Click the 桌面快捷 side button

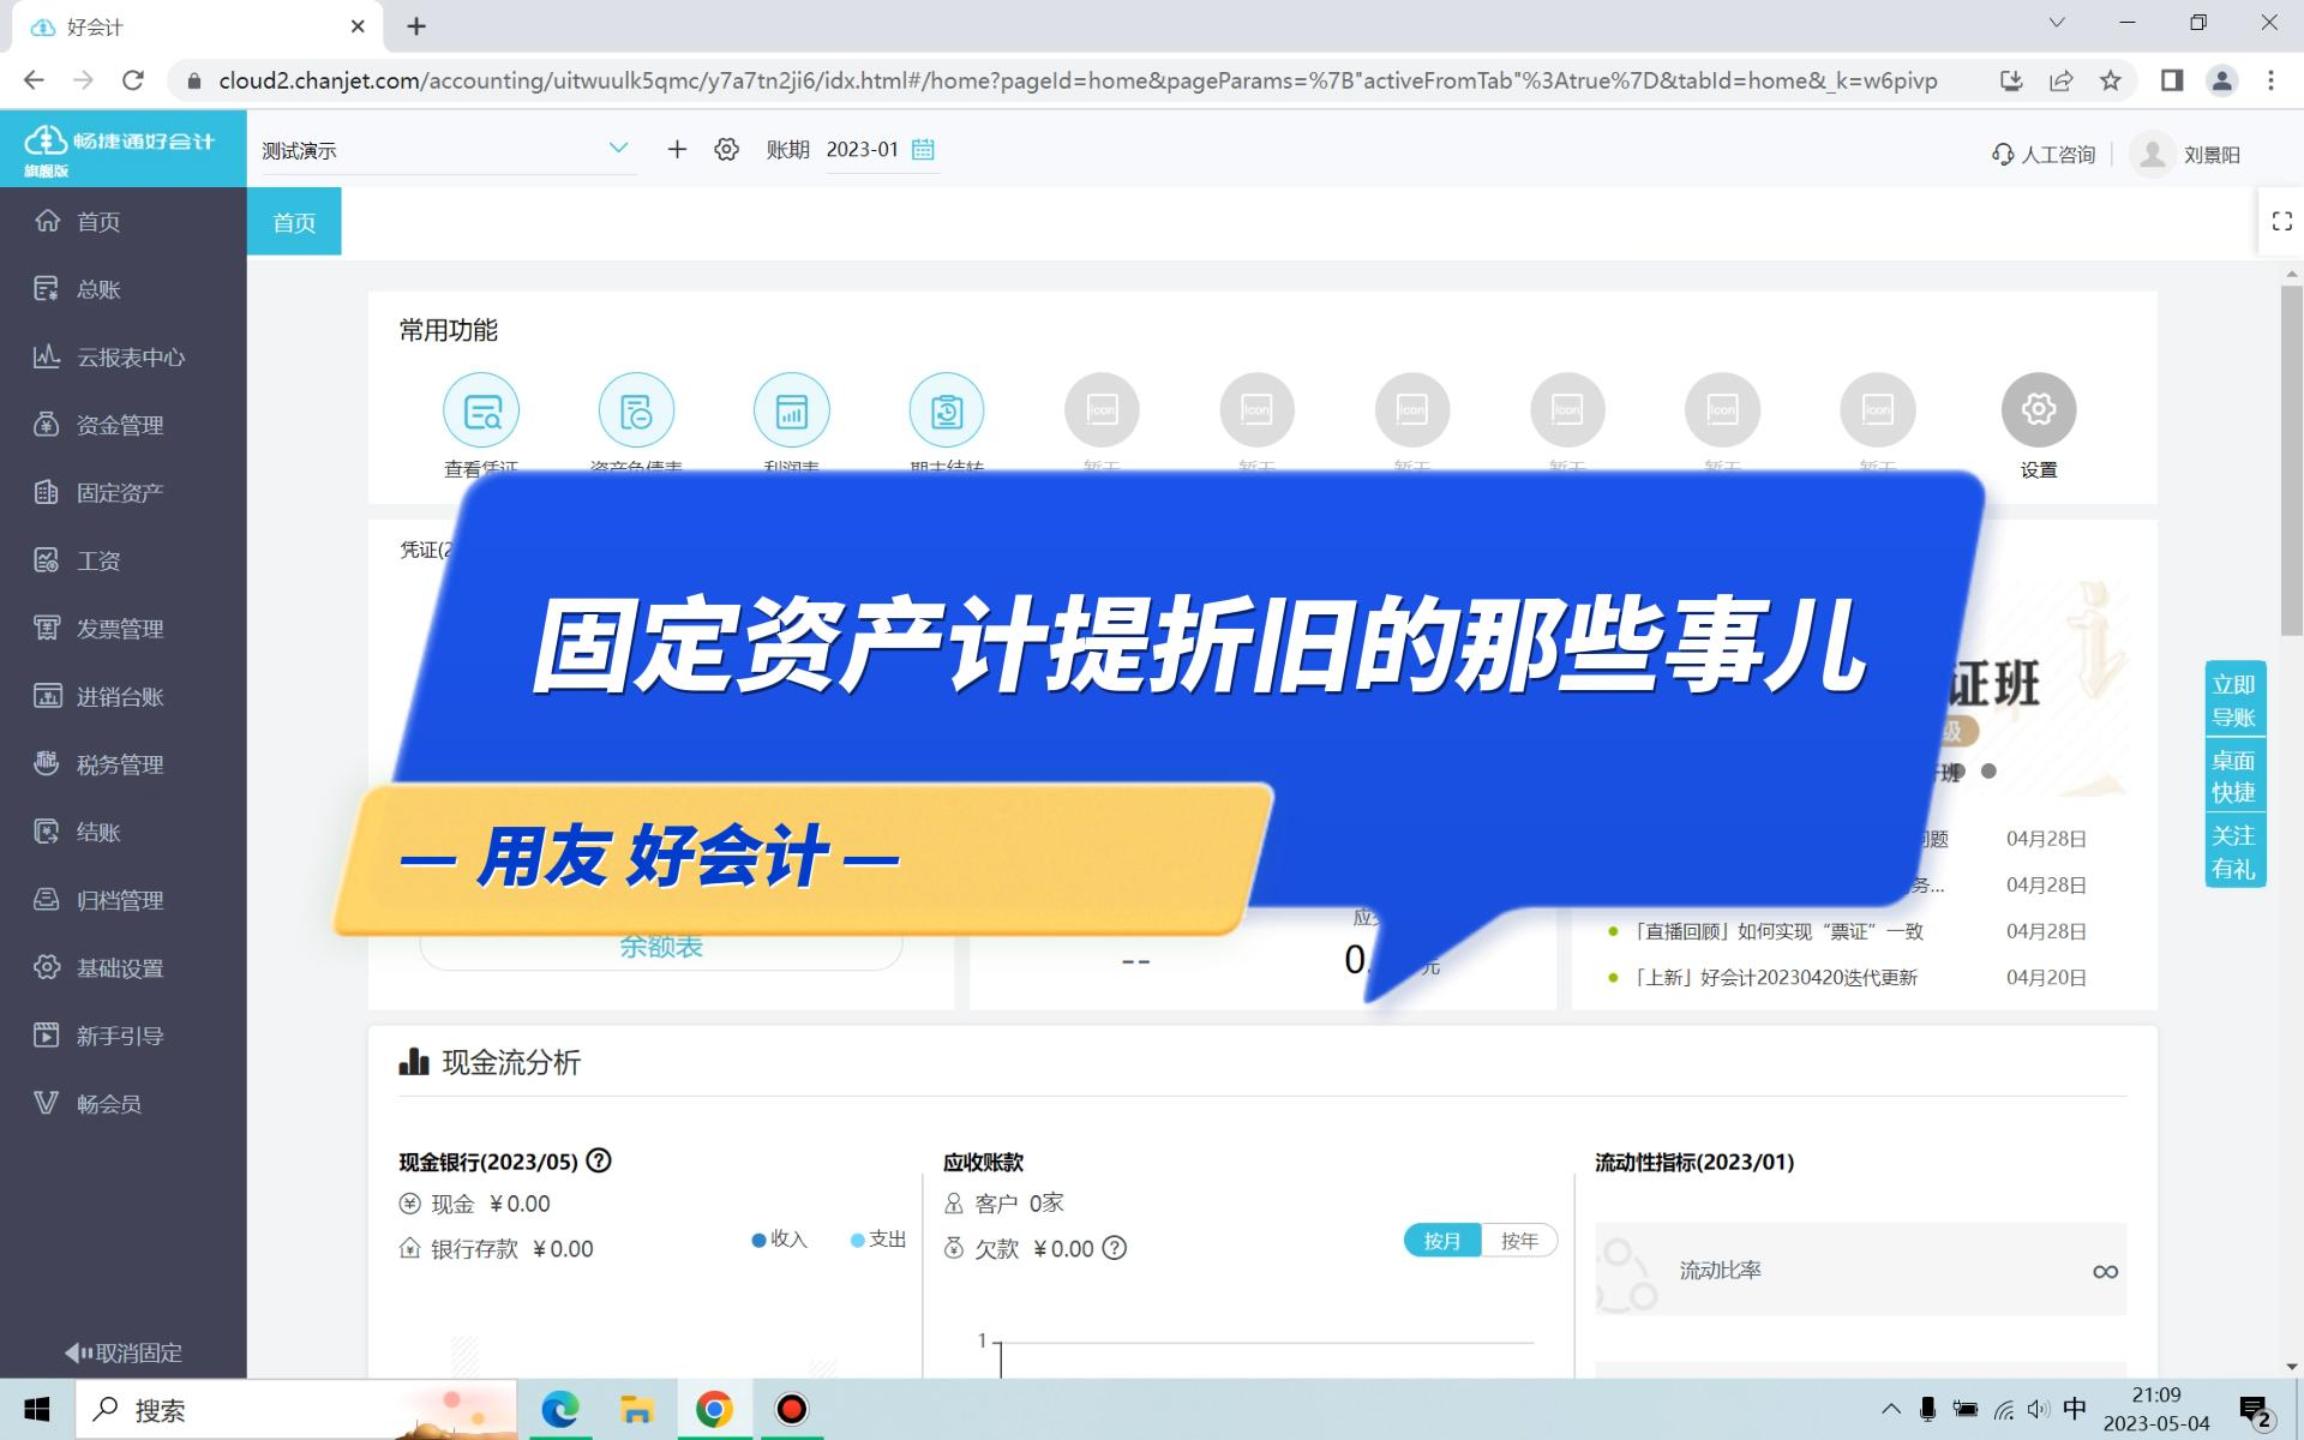[x=2234, y=776]
